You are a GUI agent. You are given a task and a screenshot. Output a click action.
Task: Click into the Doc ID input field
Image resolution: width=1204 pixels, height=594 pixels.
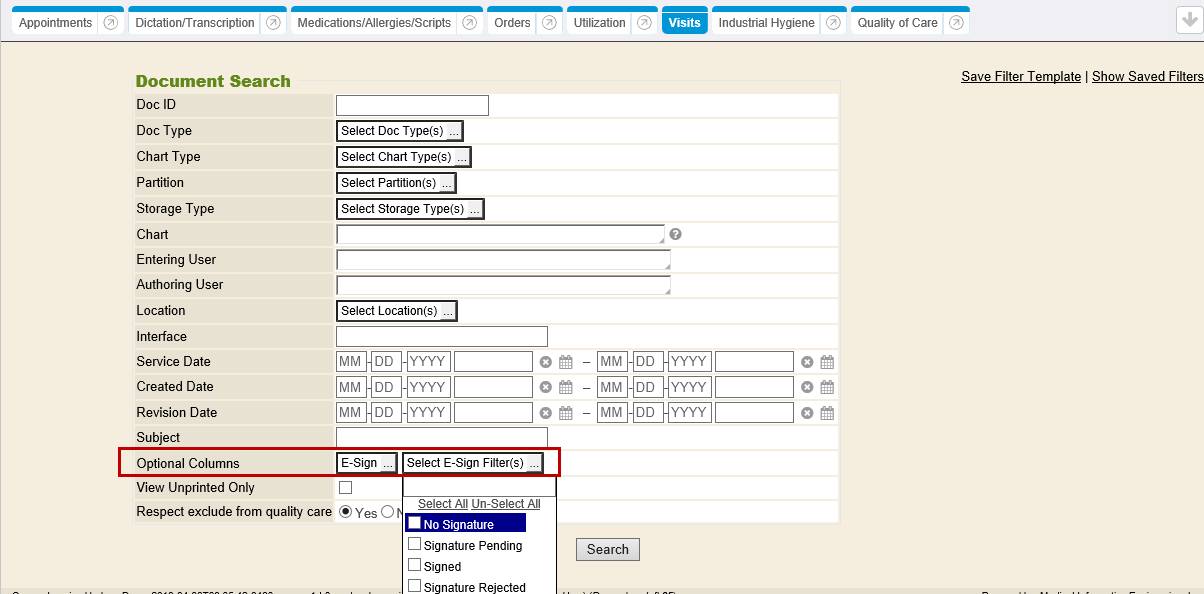(412, 105)
